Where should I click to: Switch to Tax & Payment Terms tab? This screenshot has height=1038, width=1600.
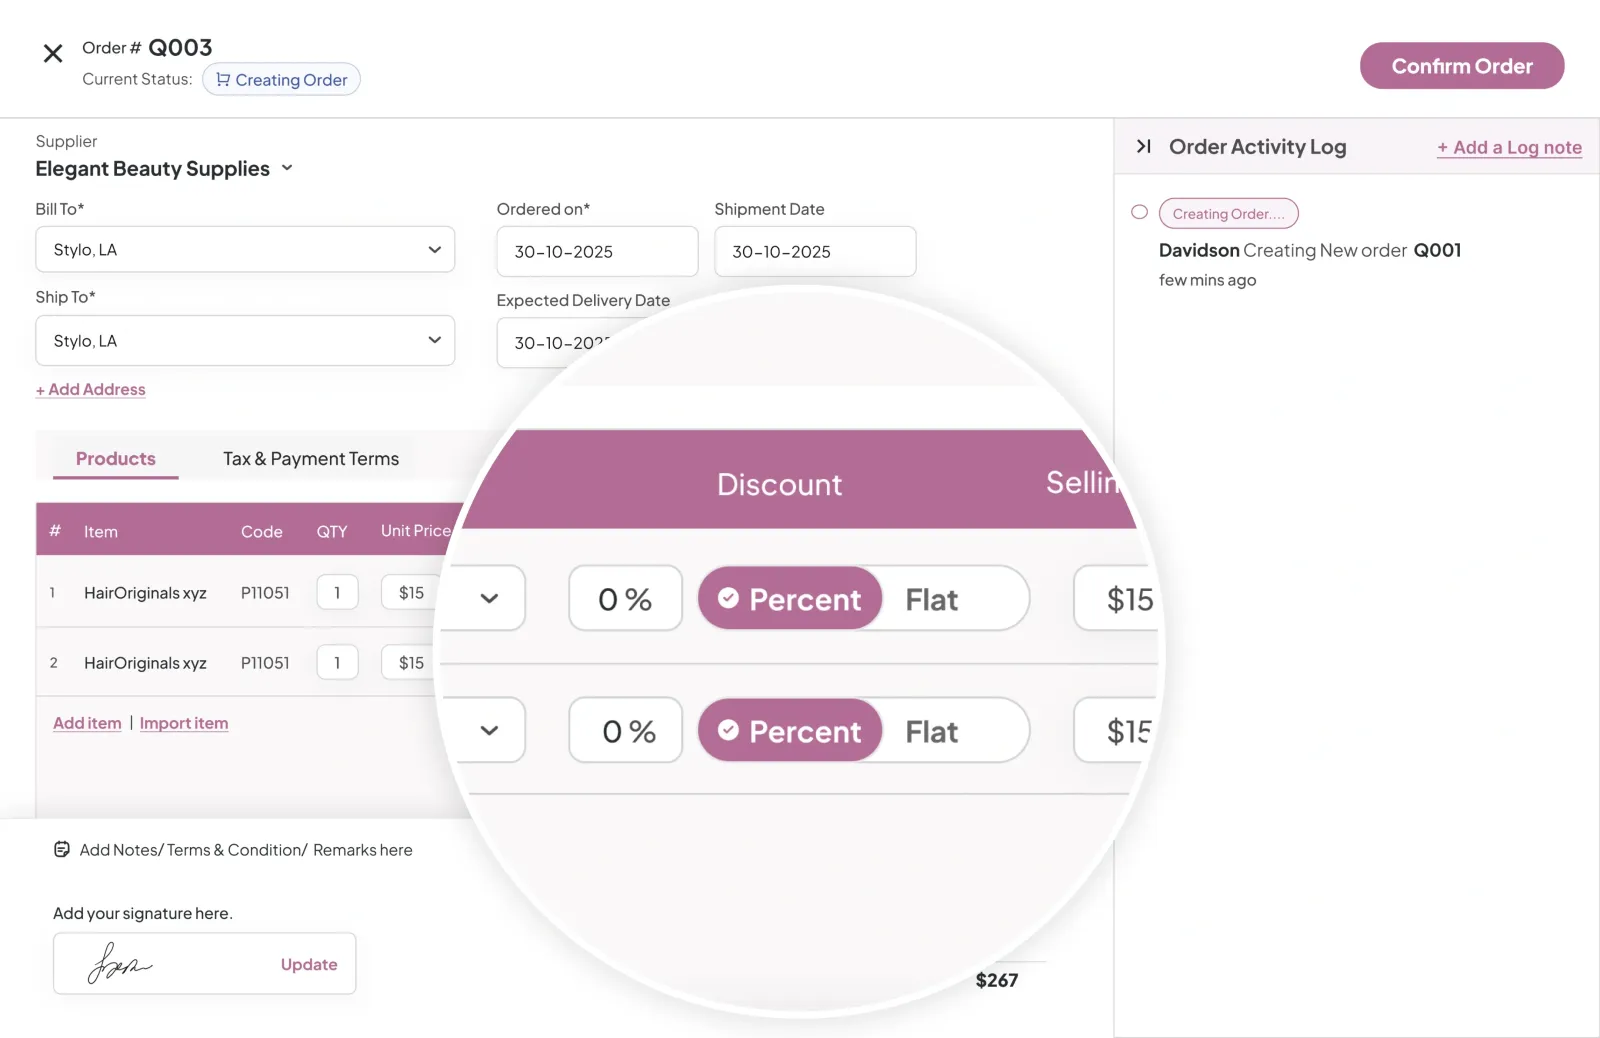tap(311, 459)
